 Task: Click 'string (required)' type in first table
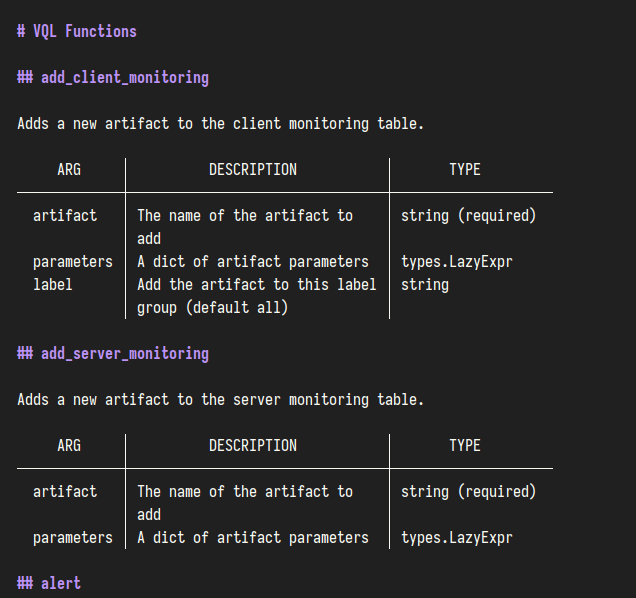(468, 215)
